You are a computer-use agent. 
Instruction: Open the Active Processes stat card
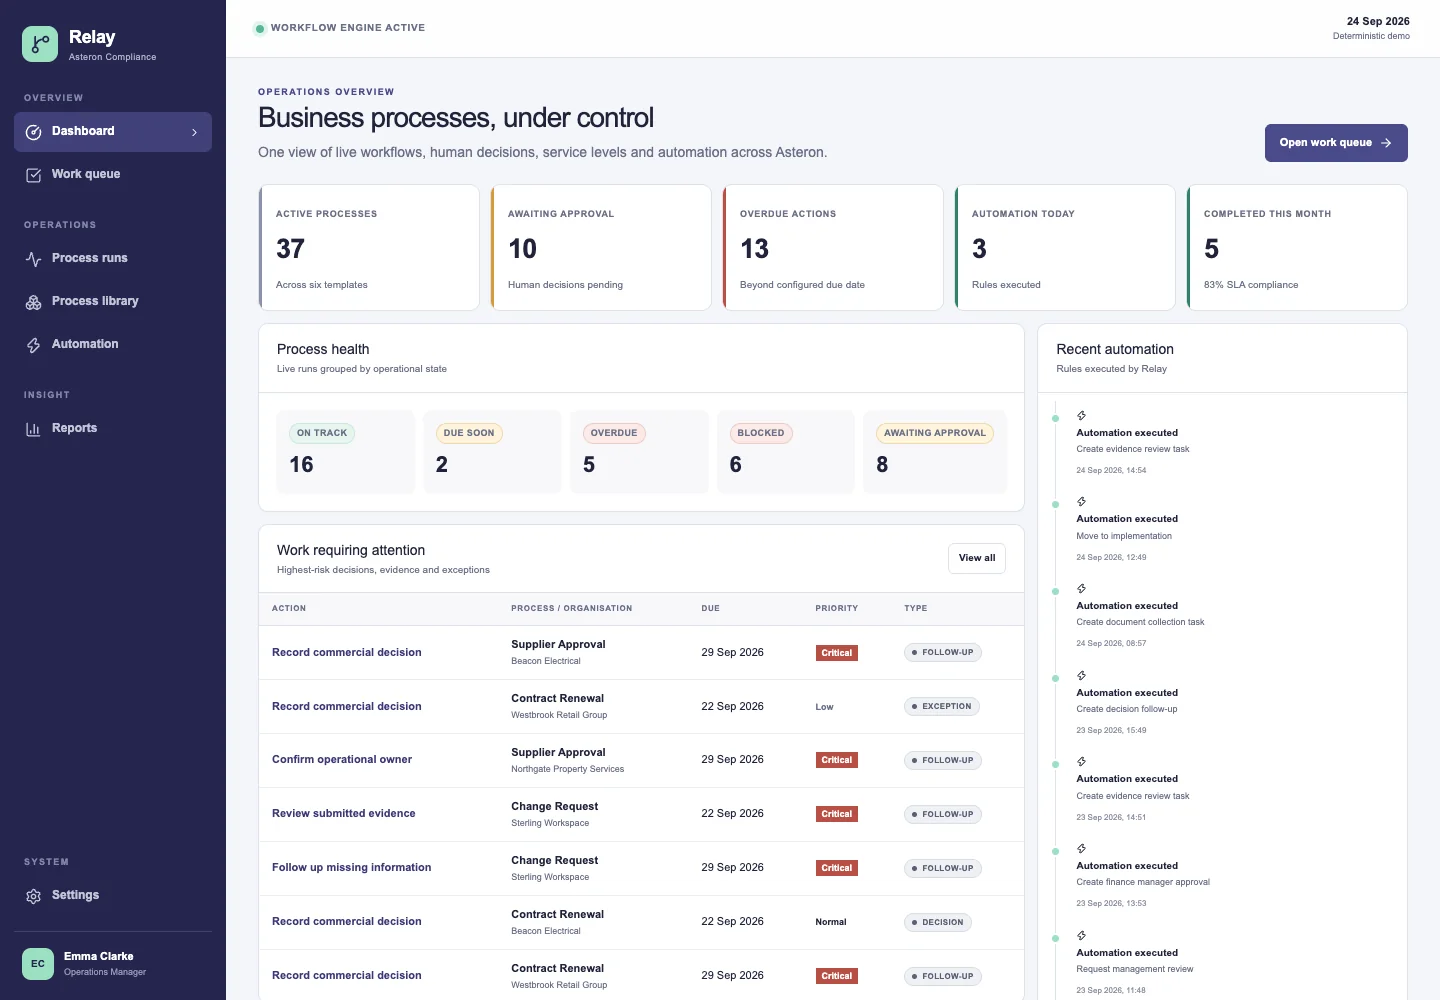click(x=369, y=248)
